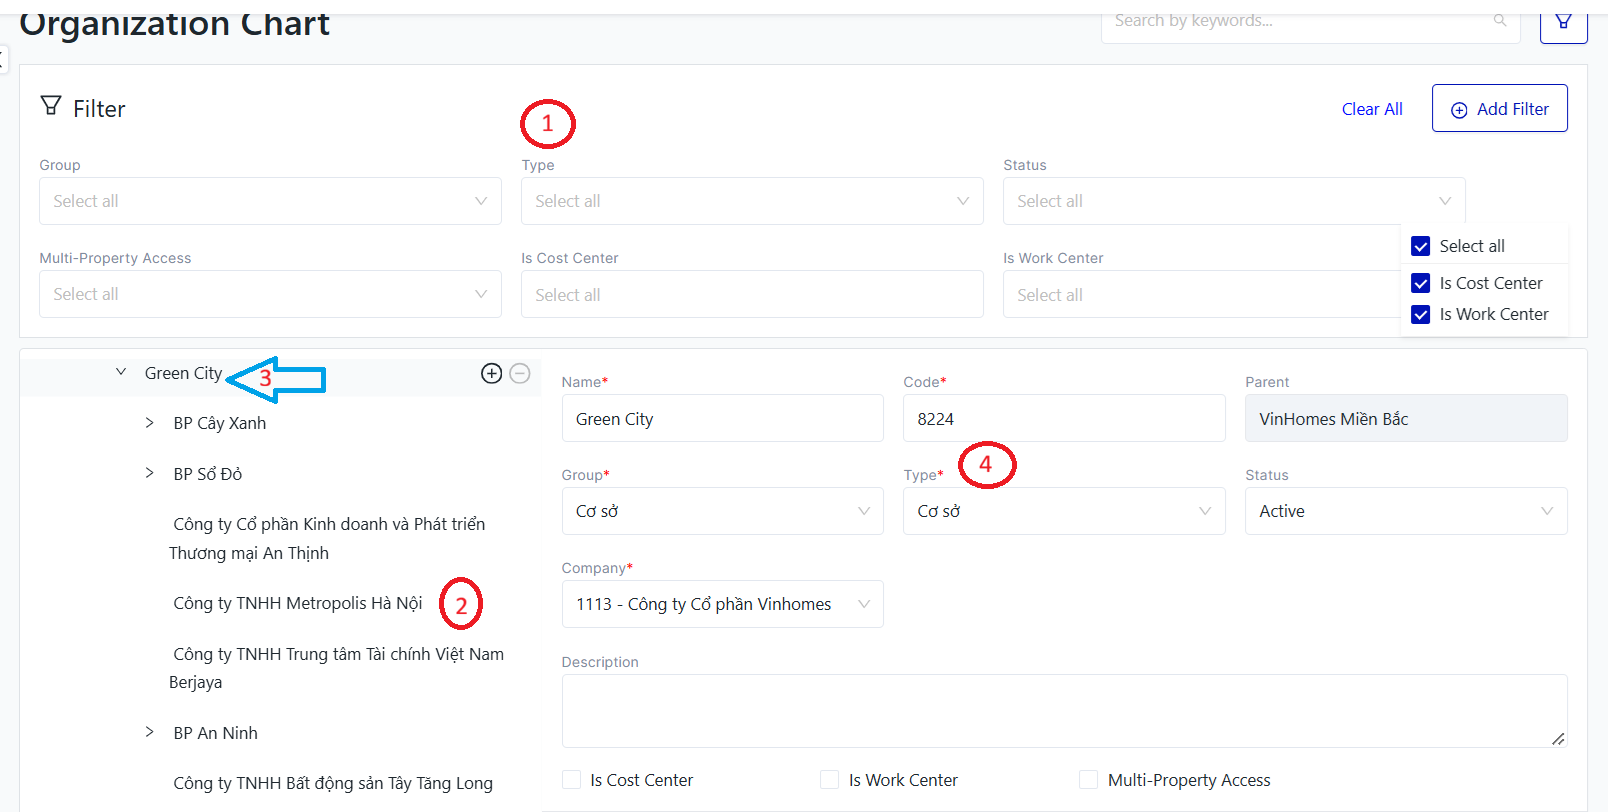
Task: Open the Type filter dropdown
Action: pos(752,201)
